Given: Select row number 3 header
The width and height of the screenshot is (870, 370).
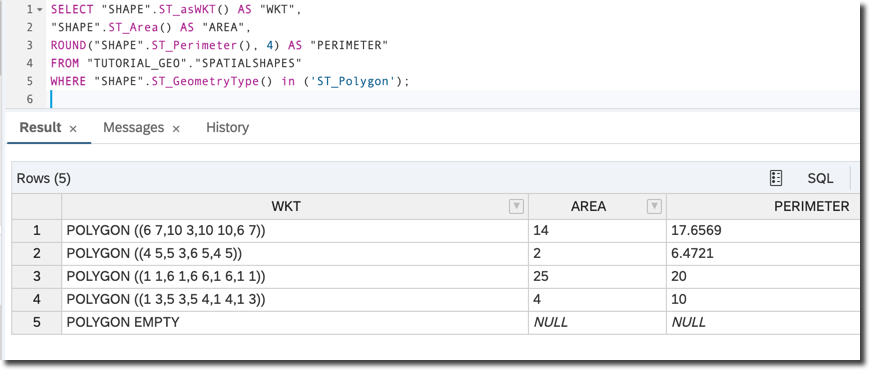Looking at the screenshot, I should pyautogui.click(x=37, y=276).
